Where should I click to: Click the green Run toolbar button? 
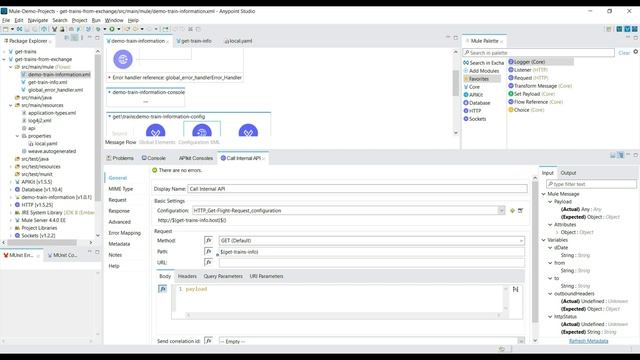[x=111, y=29]
